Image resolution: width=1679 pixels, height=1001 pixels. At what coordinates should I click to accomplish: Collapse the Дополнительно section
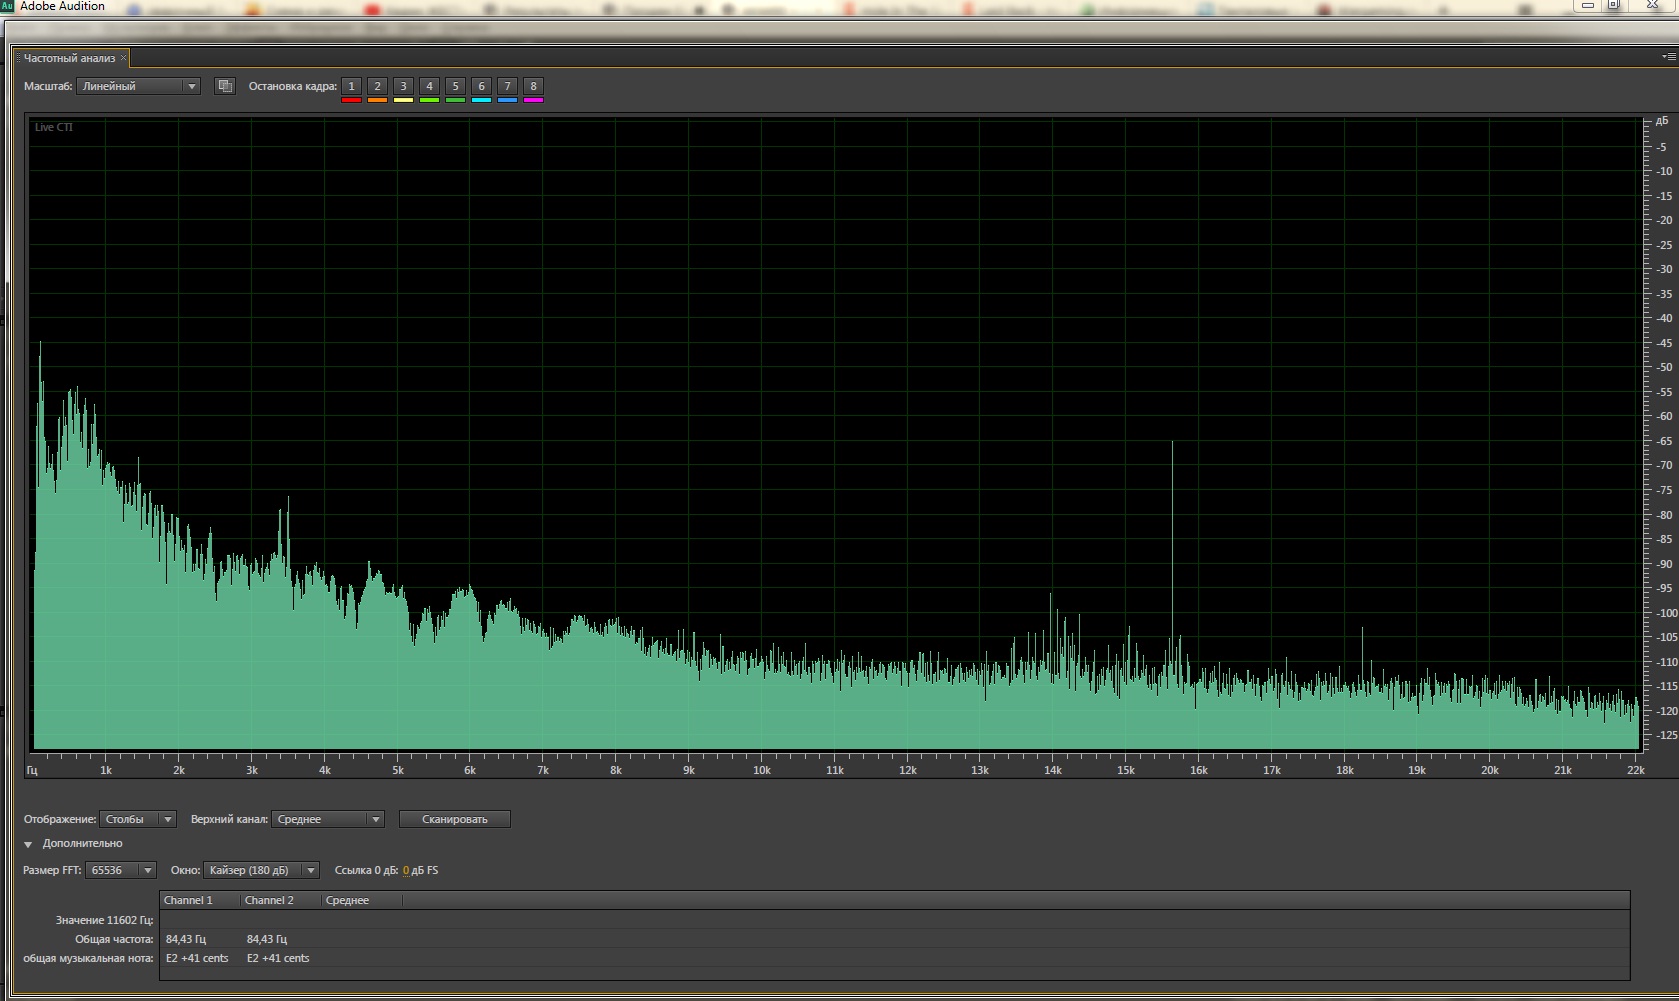(x=28, y=844)
